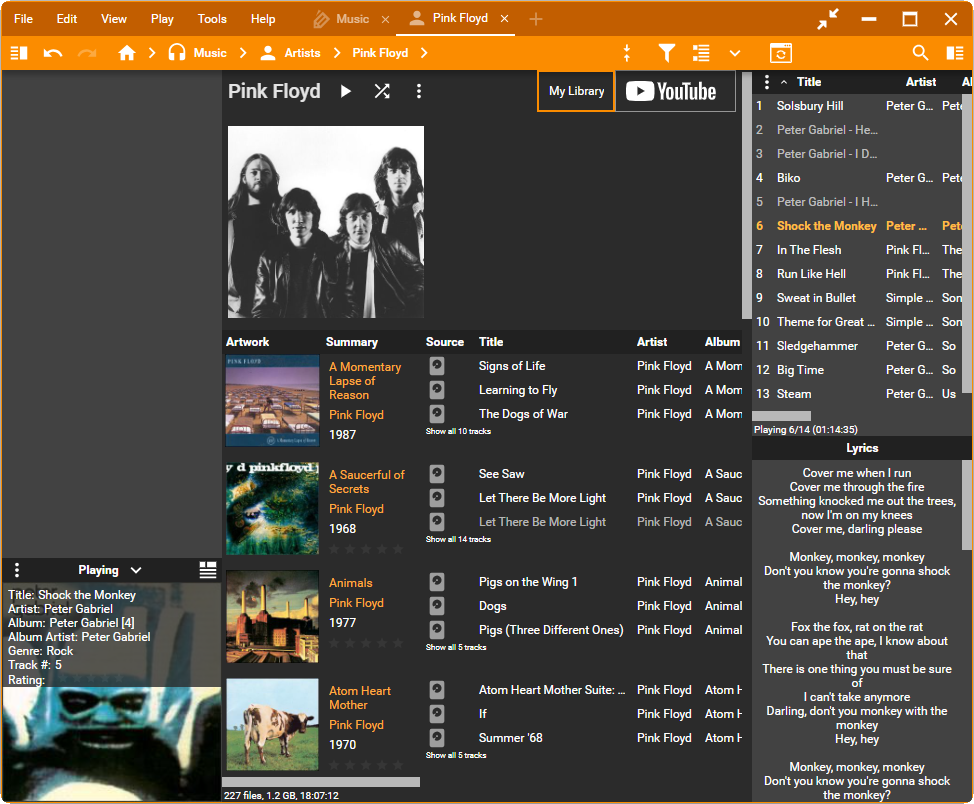Image resolution: width=974 pixels, height=804 pixels.
Task: Toggle the right panel visibility button
Action: pyautogui.click(x=955, y=53)
